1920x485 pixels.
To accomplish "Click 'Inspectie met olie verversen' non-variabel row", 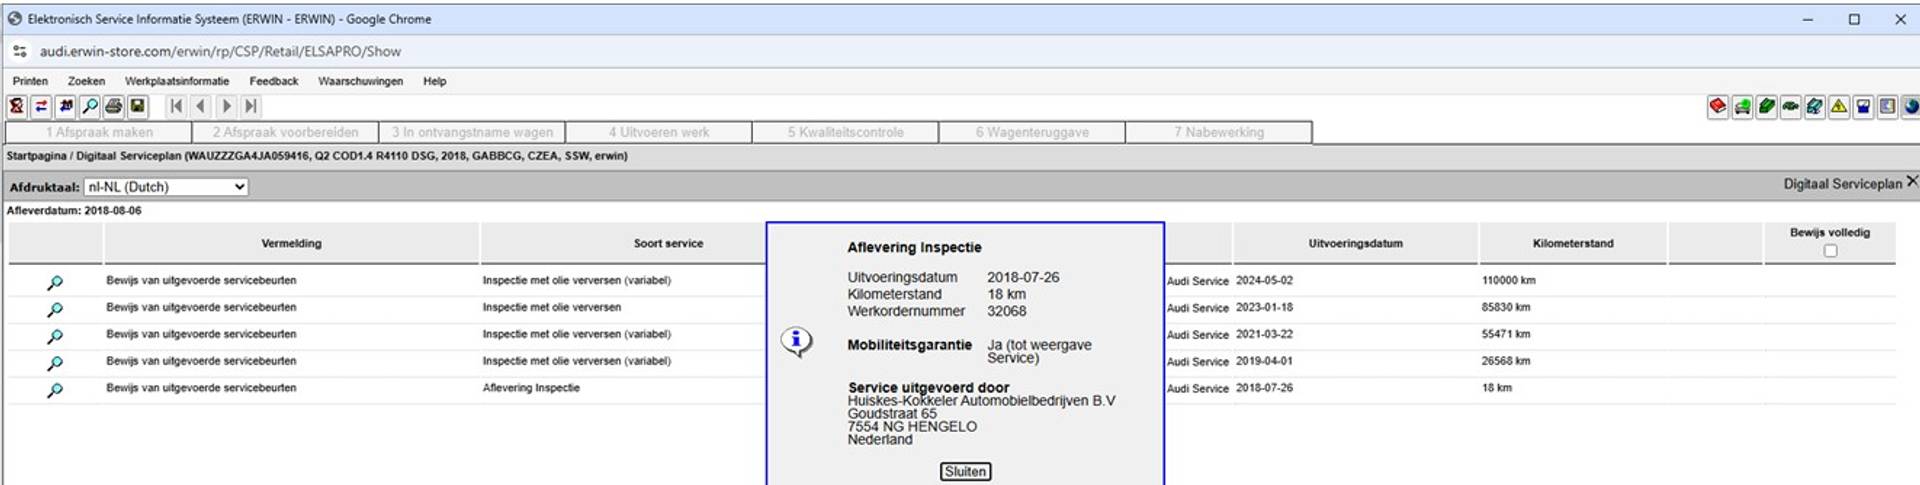I will [x=551, y=308].
